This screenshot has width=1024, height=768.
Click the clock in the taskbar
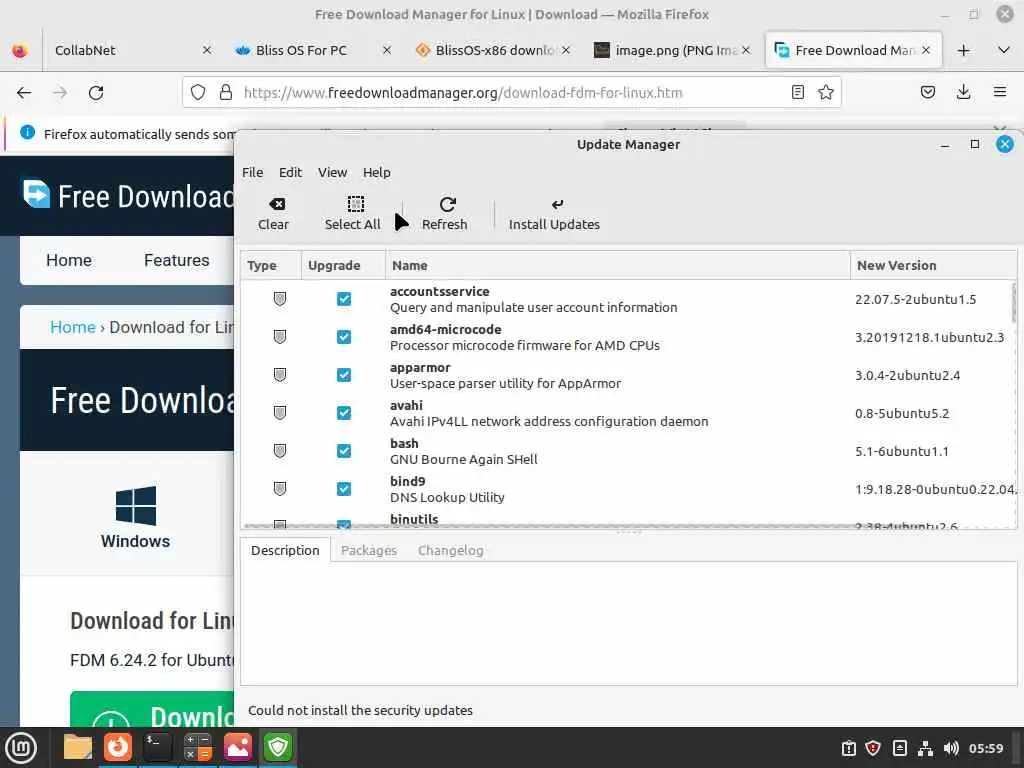(x=986, y=748)
